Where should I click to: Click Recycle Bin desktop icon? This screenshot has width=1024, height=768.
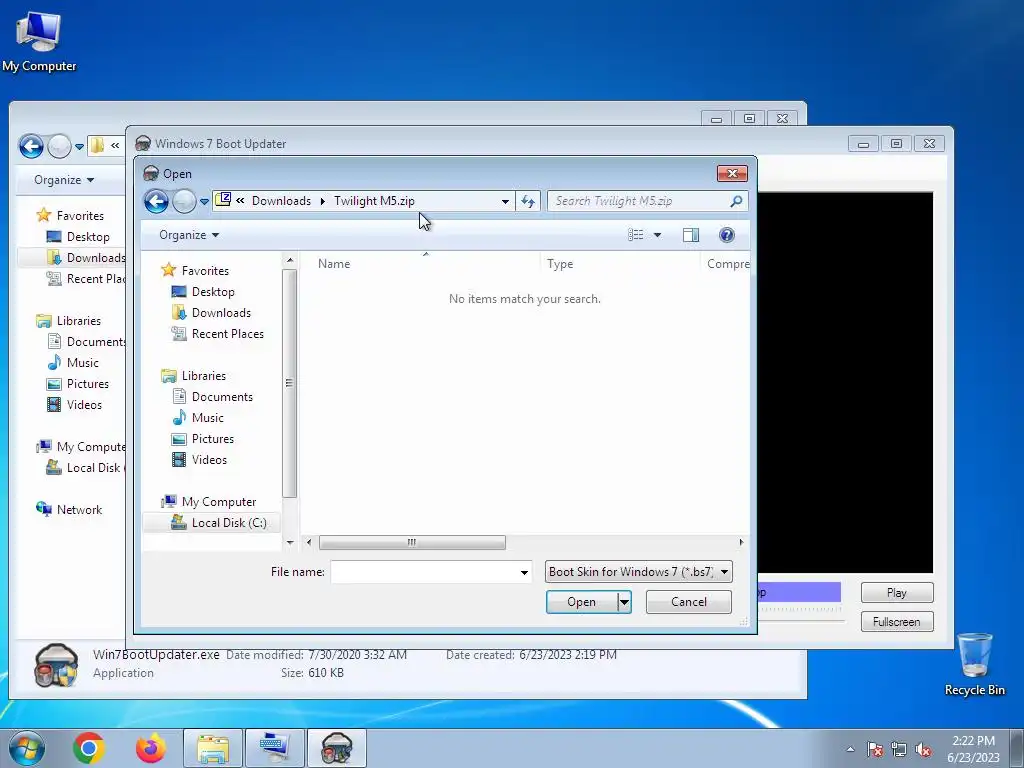974,664
